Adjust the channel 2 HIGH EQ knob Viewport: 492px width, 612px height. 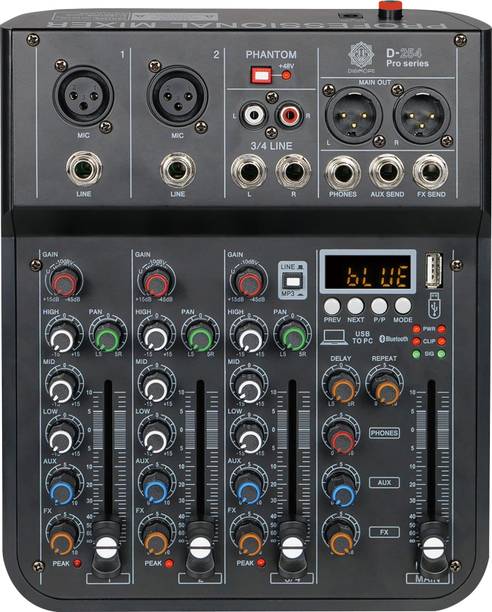[x=155, y=338]
